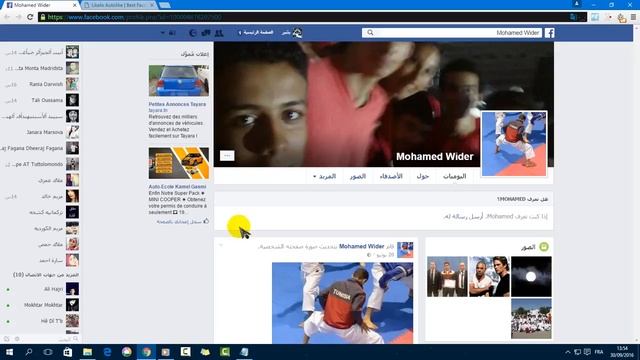The height and width of the screenshot is (360, 640).
Task: Open post options chevron
Action: [x=221, y=245]
